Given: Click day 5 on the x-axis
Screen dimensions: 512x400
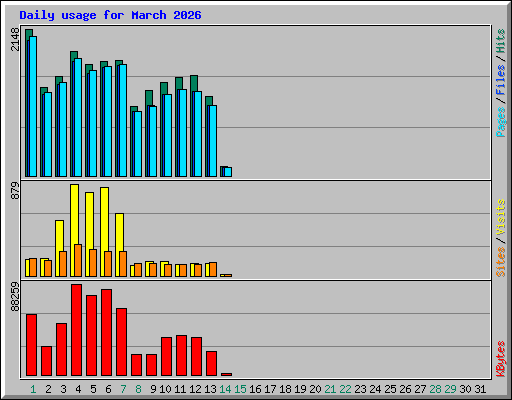Looking at the screenshot, I should [x=93, y=389].
